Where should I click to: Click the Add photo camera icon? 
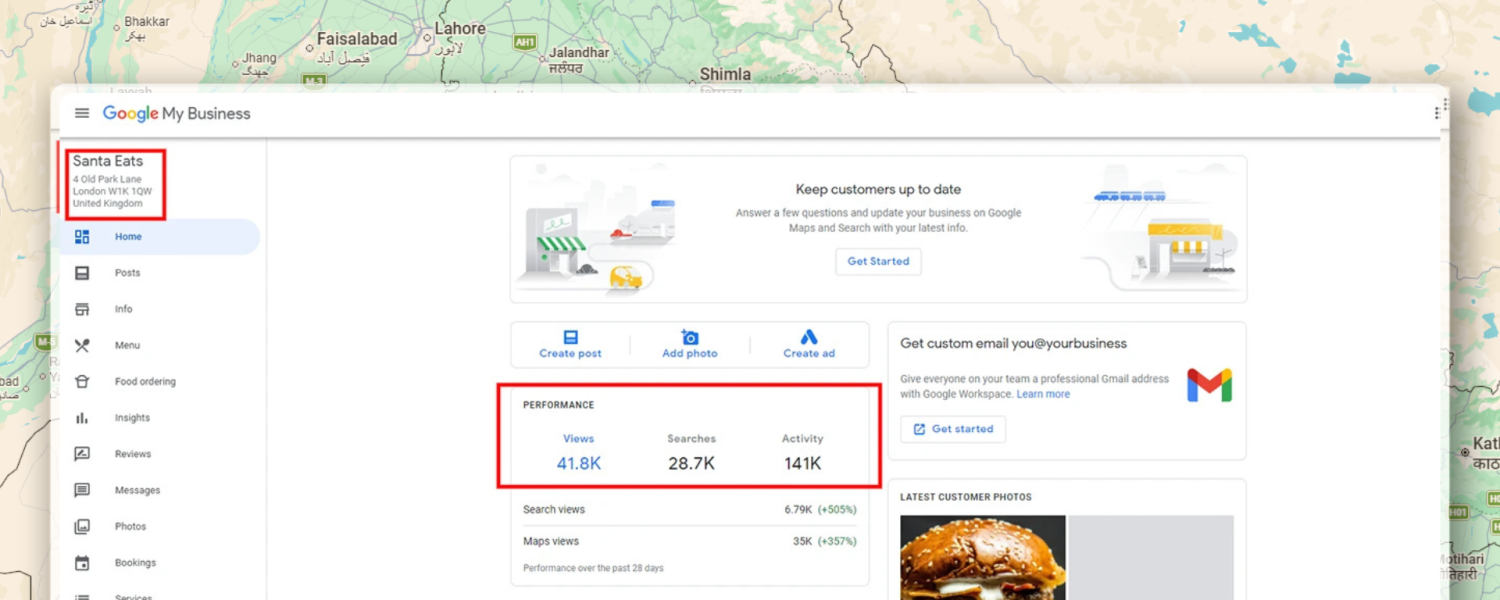point(689,339)
